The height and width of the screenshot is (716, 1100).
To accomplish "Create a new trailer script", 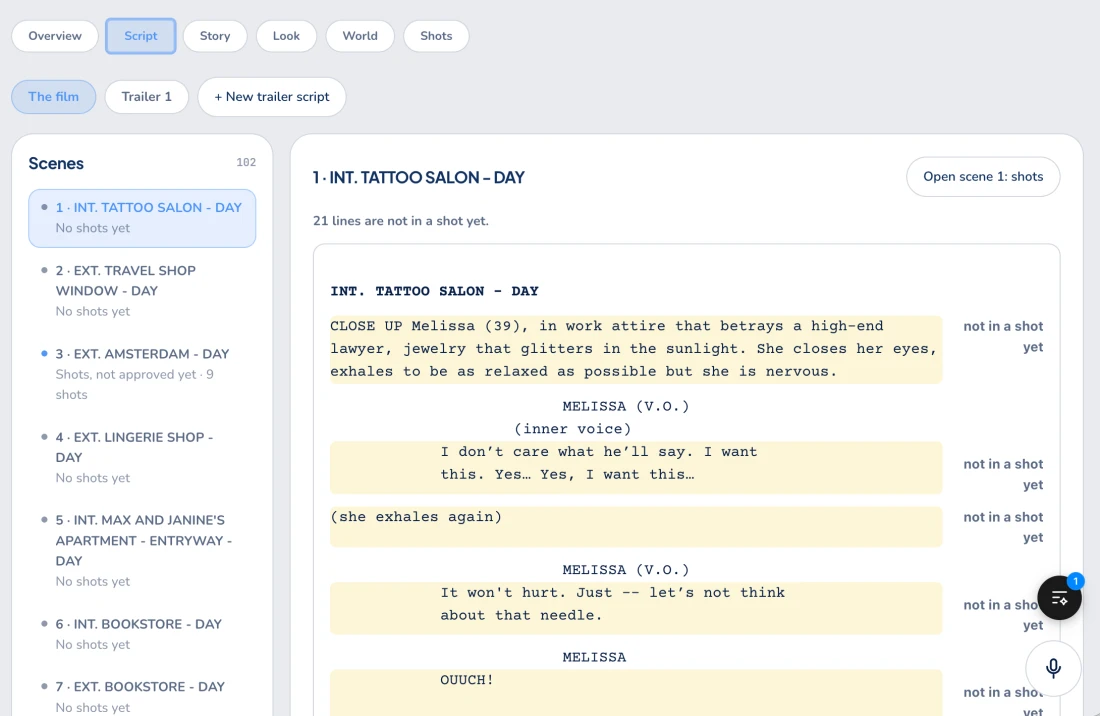I will pyautogui.click(x=271, y=97).
